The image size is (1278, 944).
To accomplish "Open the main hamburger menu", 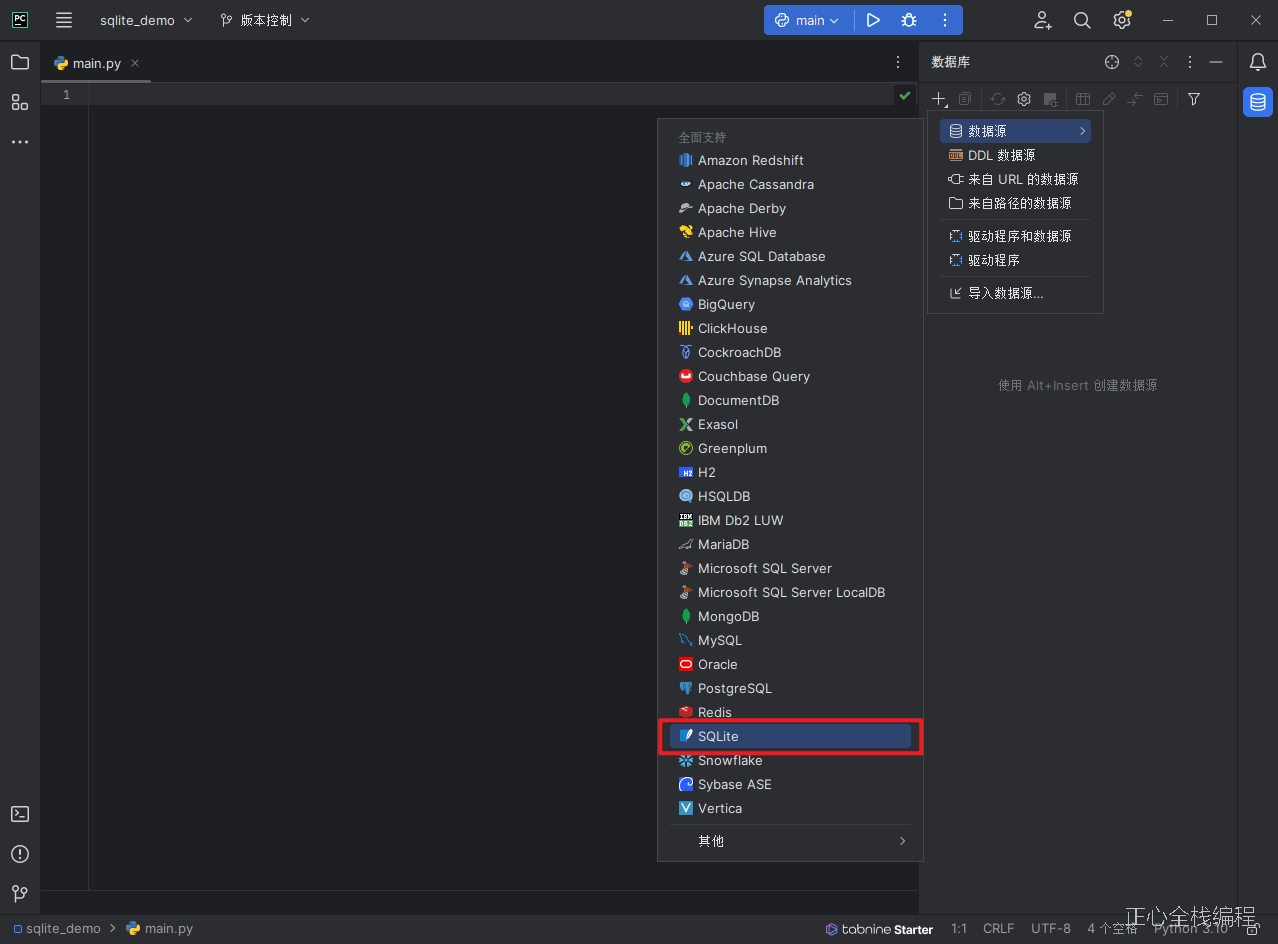I will tap(64, 20).
